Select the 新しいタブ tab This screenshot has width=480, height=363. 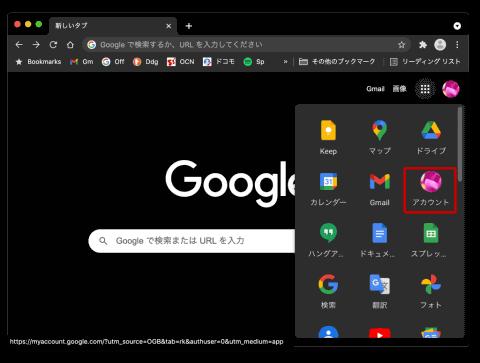113,26
